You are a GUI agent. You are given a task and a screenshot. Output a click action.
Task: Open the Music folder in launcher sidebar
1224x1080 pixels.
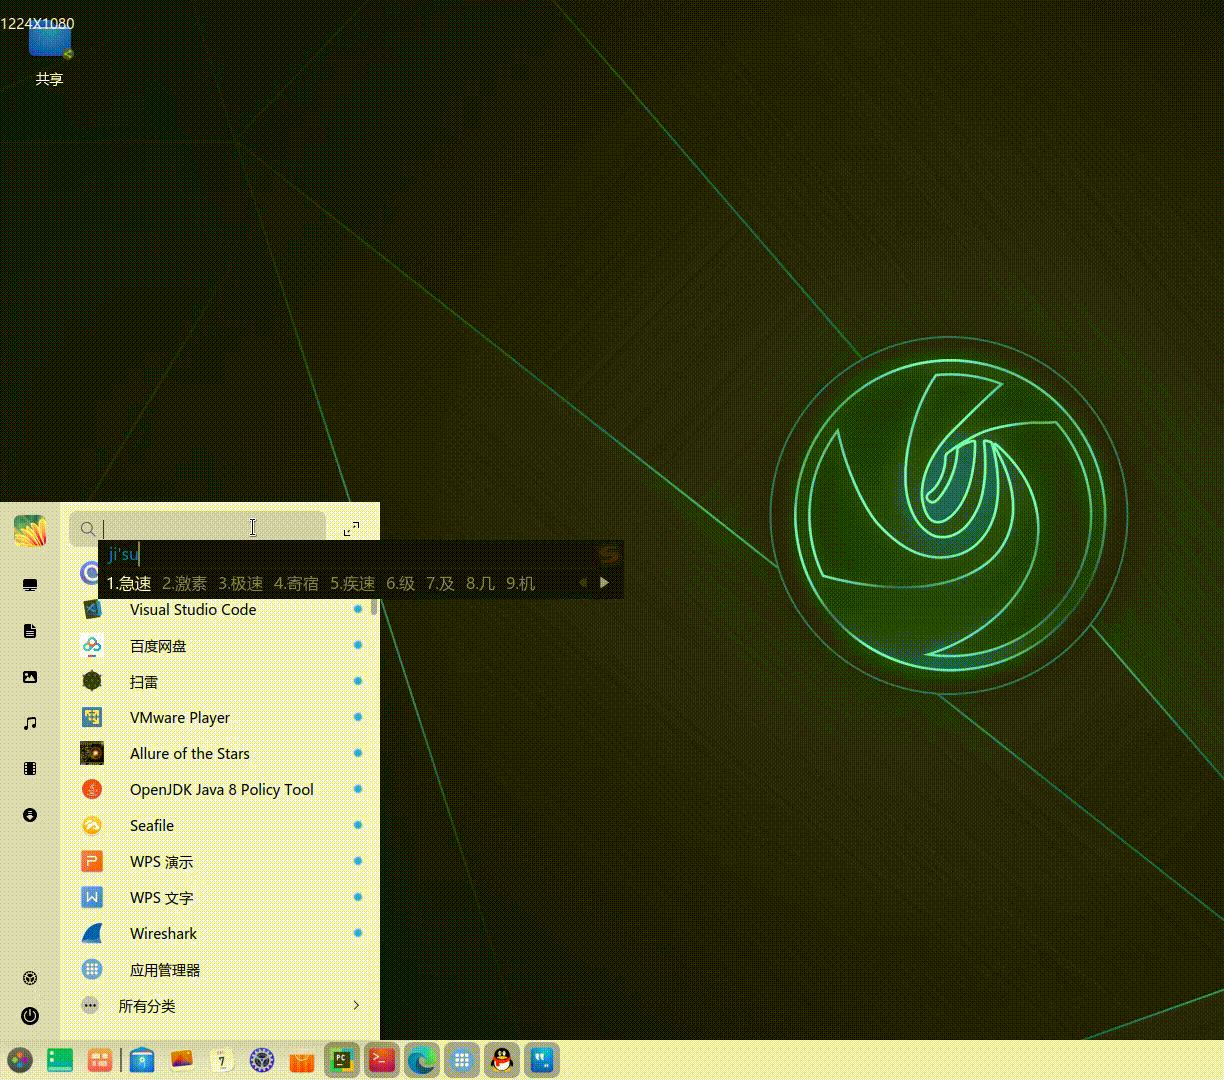click(30, 723)
